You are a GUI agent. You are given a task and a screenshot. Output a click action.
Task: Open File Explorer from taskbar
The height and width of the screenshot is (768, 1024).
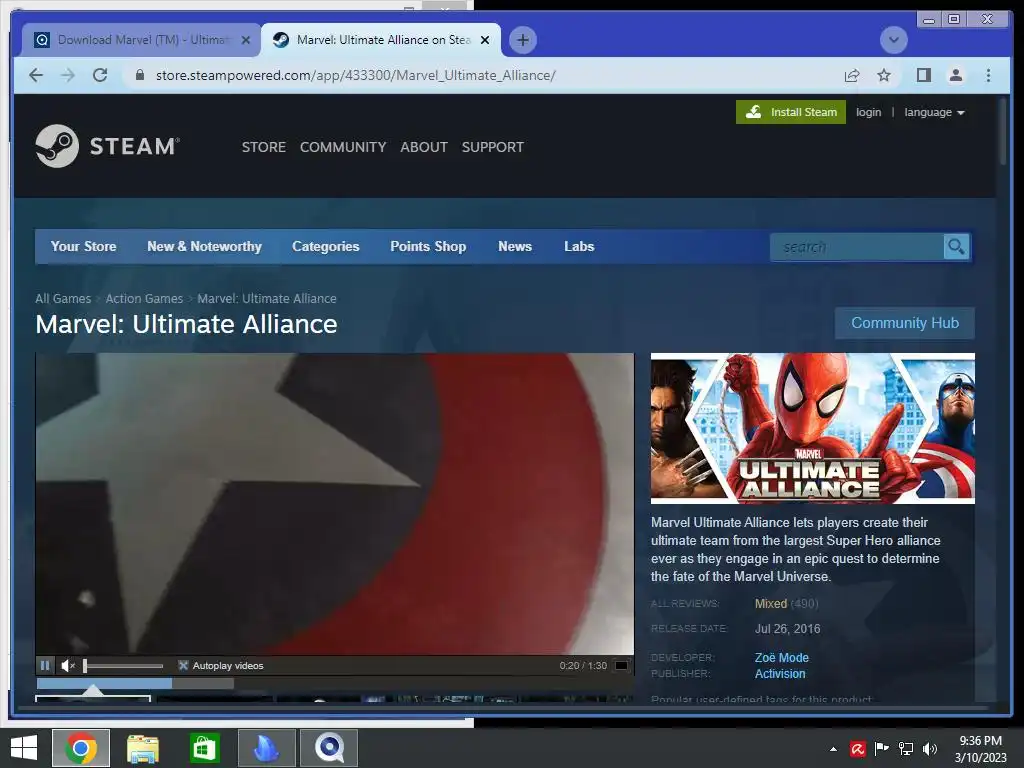(x=142, y=748)
